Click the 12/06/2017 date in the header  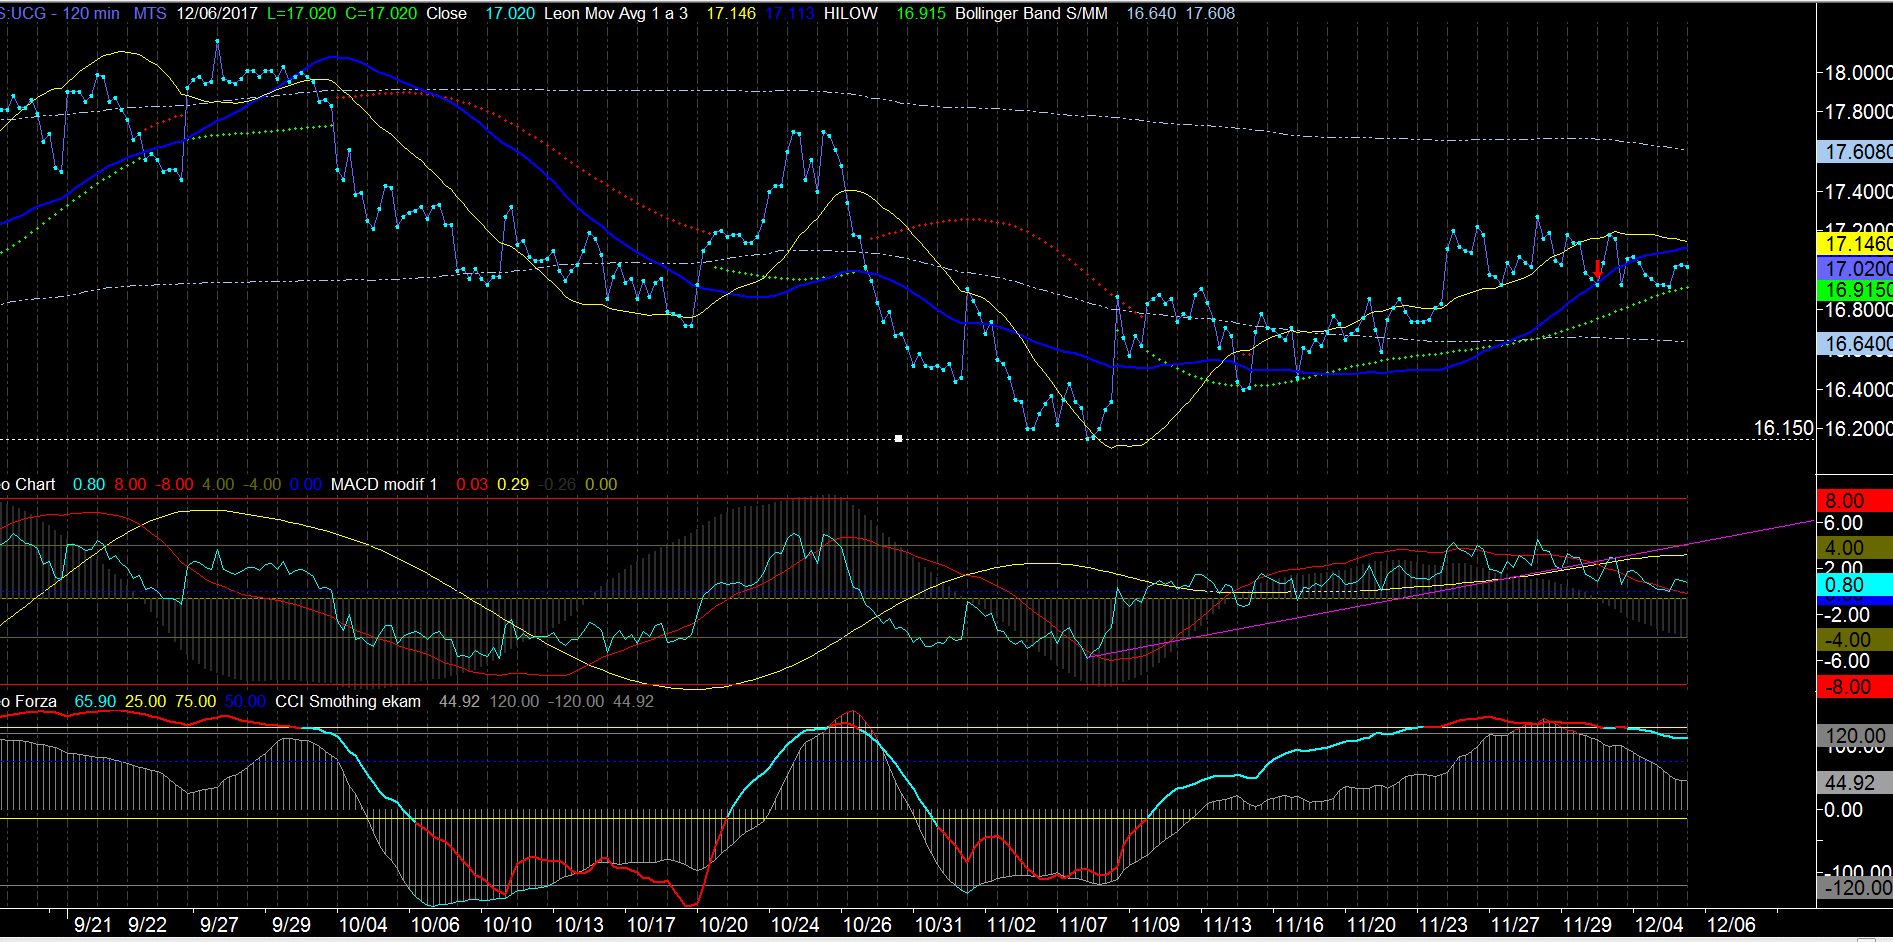point(217,13)
